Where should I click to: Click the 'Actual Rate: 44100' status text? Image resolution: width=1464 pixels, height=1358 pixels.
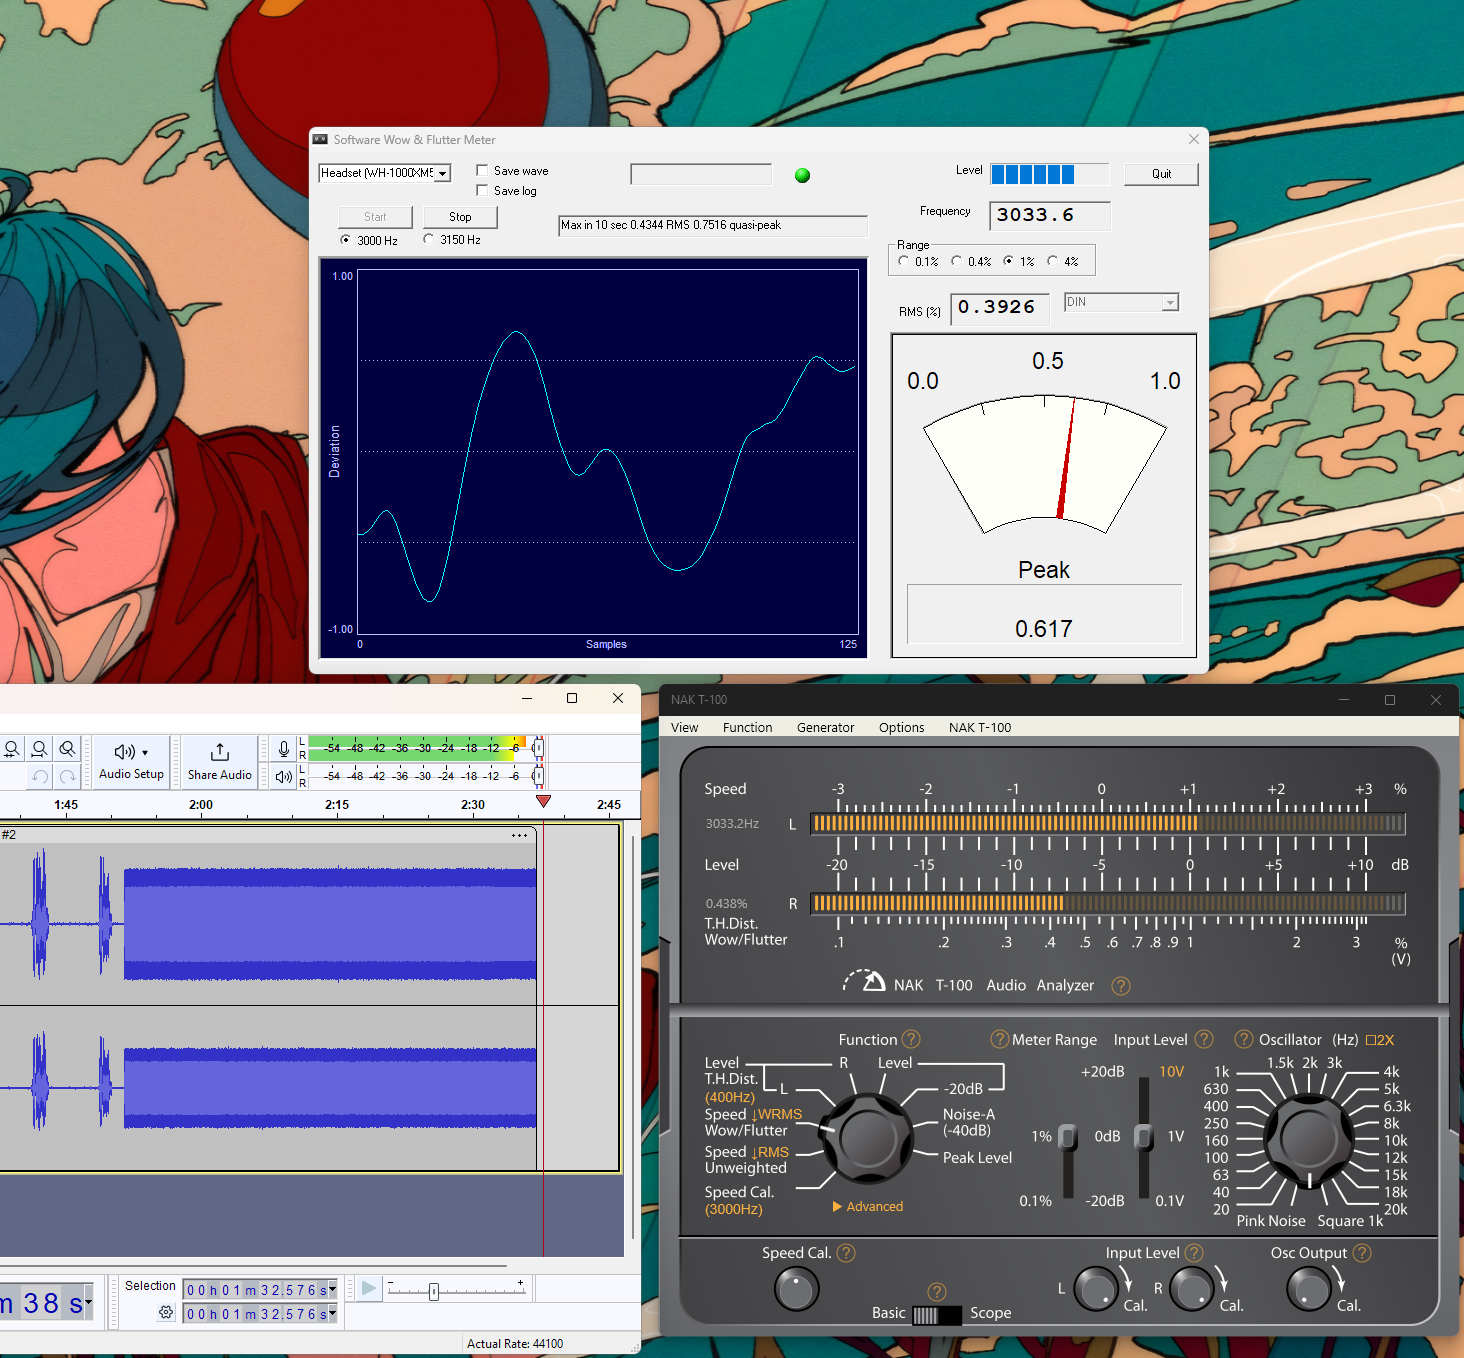coord(515,1343)
